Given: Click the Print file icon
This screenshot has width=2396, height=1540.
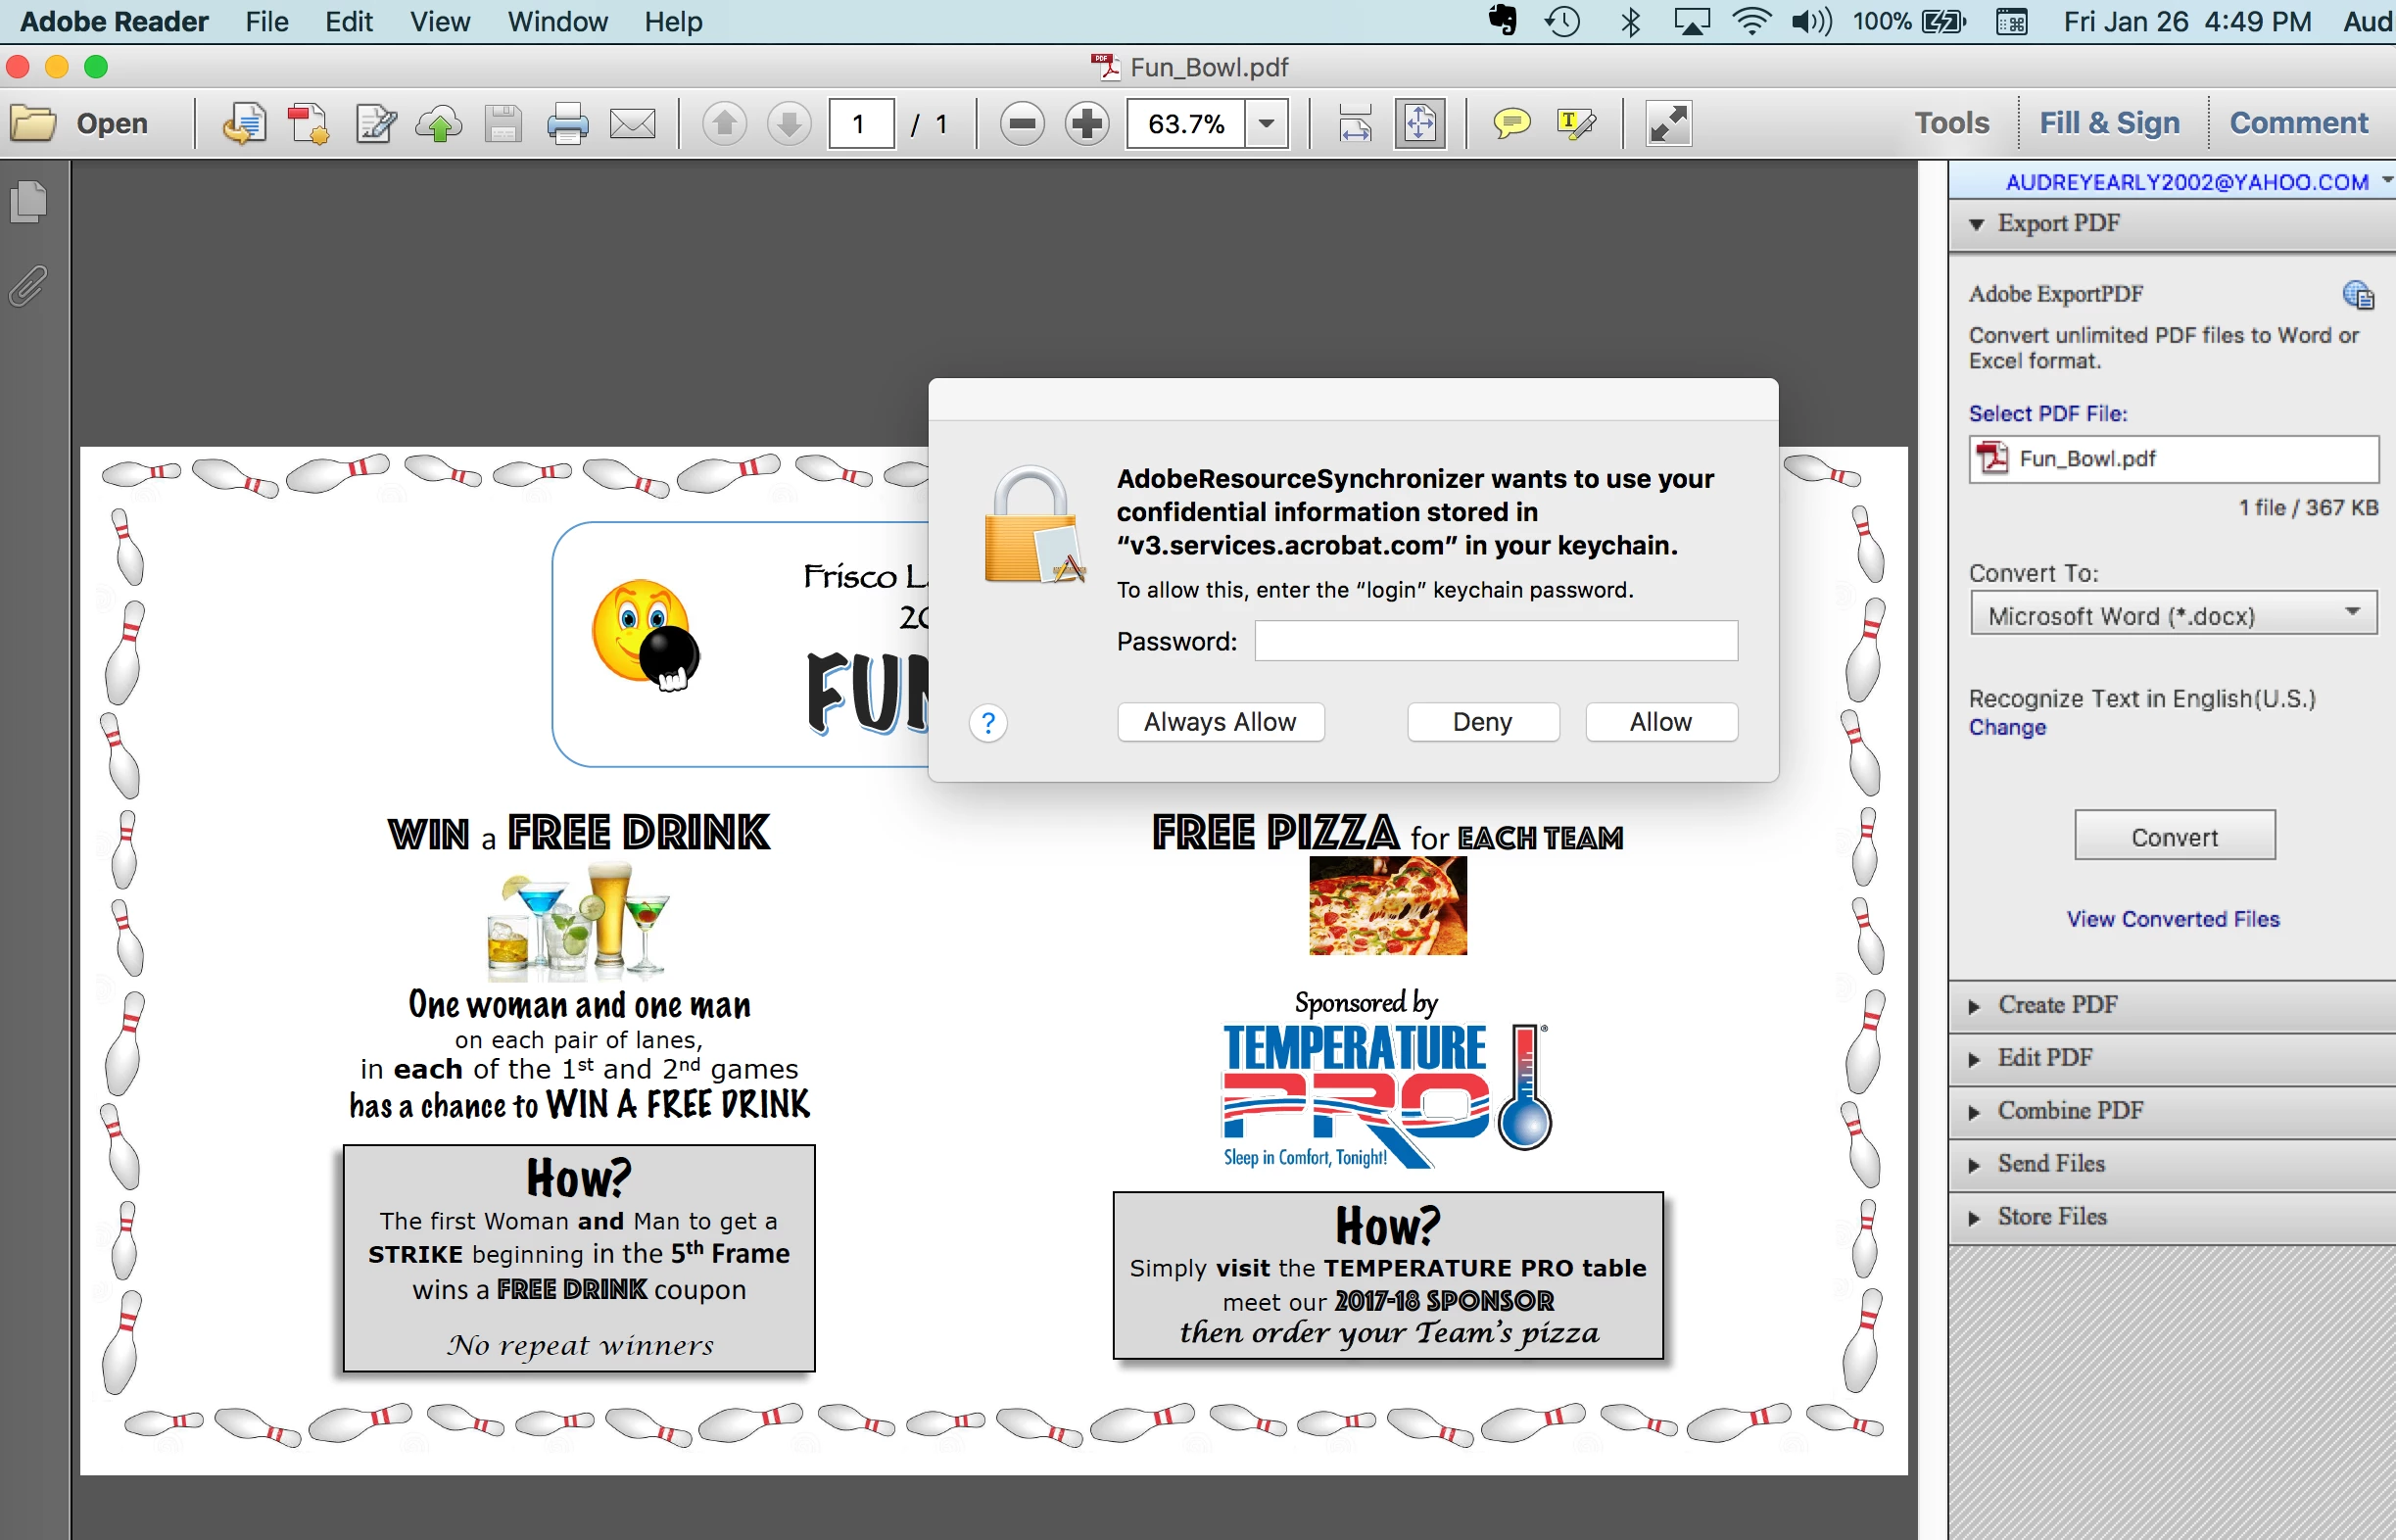Looking at the screenshot, I should [x=567, y=124].
